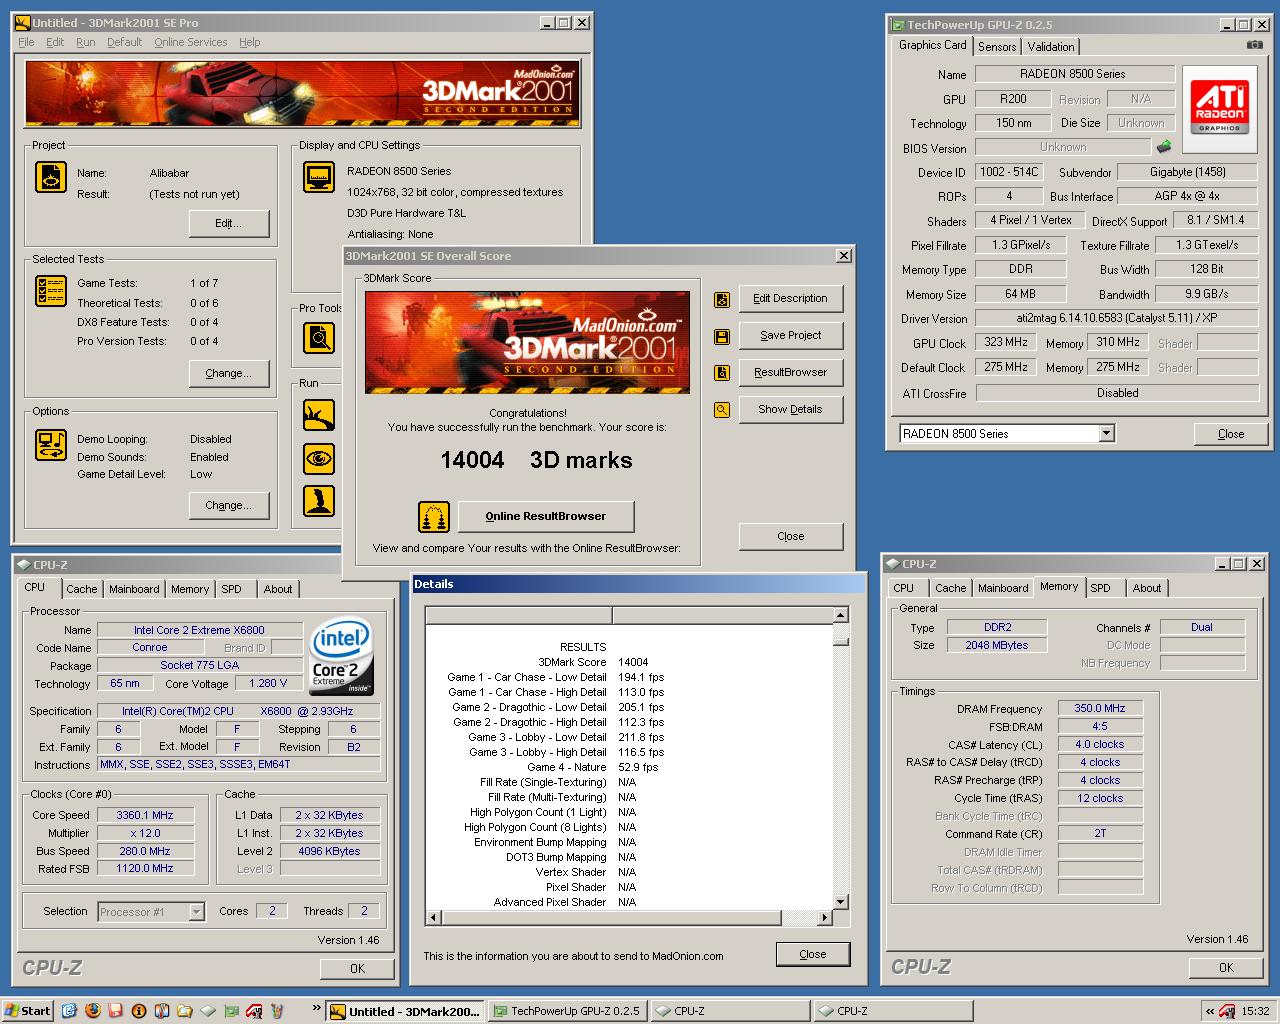The width and height of the screenshot is (1280, 1024).
Task: Click the red ATI tool quick launch icon
Action: (x=254, y=1011)
